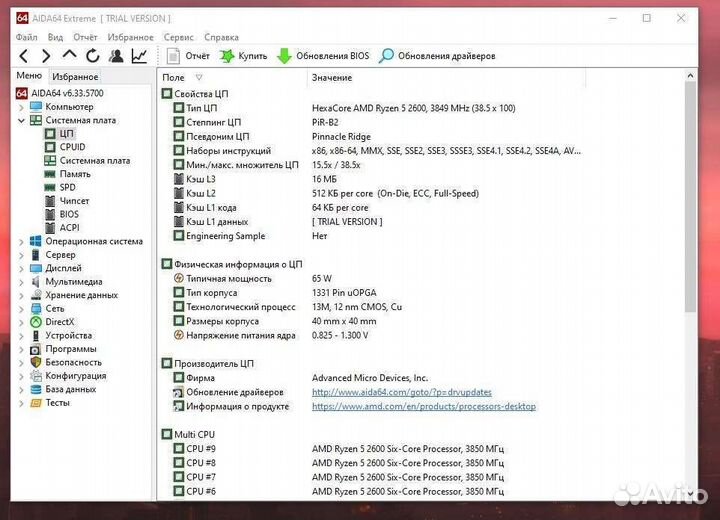Go up one level with the up arrow
The height and width of the screenshot is (520, 720).
point(70,56)
